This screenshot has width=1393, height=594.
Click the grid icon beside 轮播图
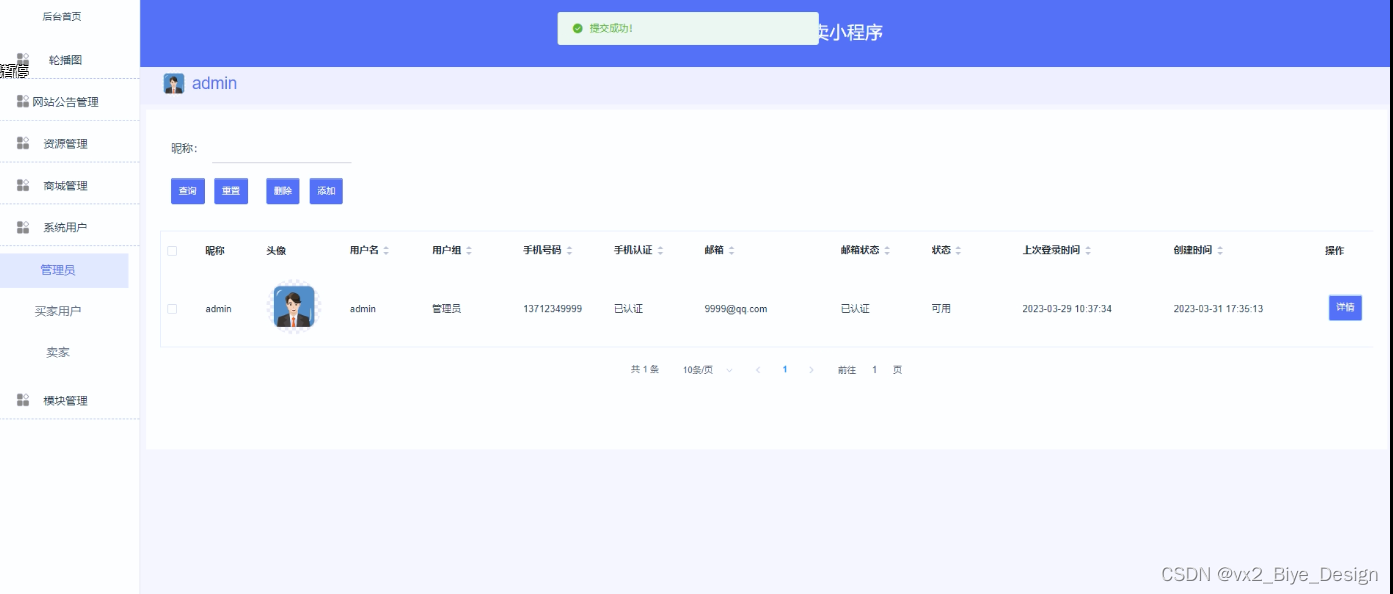pos(23,60)
